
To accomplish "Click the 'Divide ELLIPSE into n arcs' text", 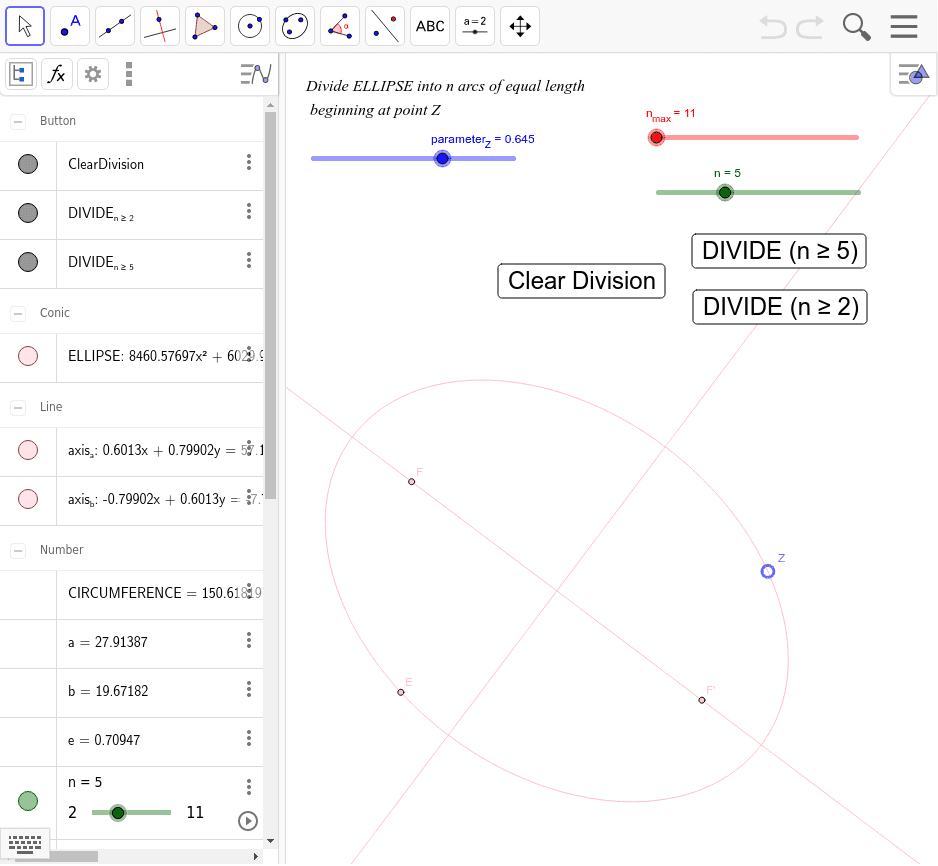I will point(445,86).
